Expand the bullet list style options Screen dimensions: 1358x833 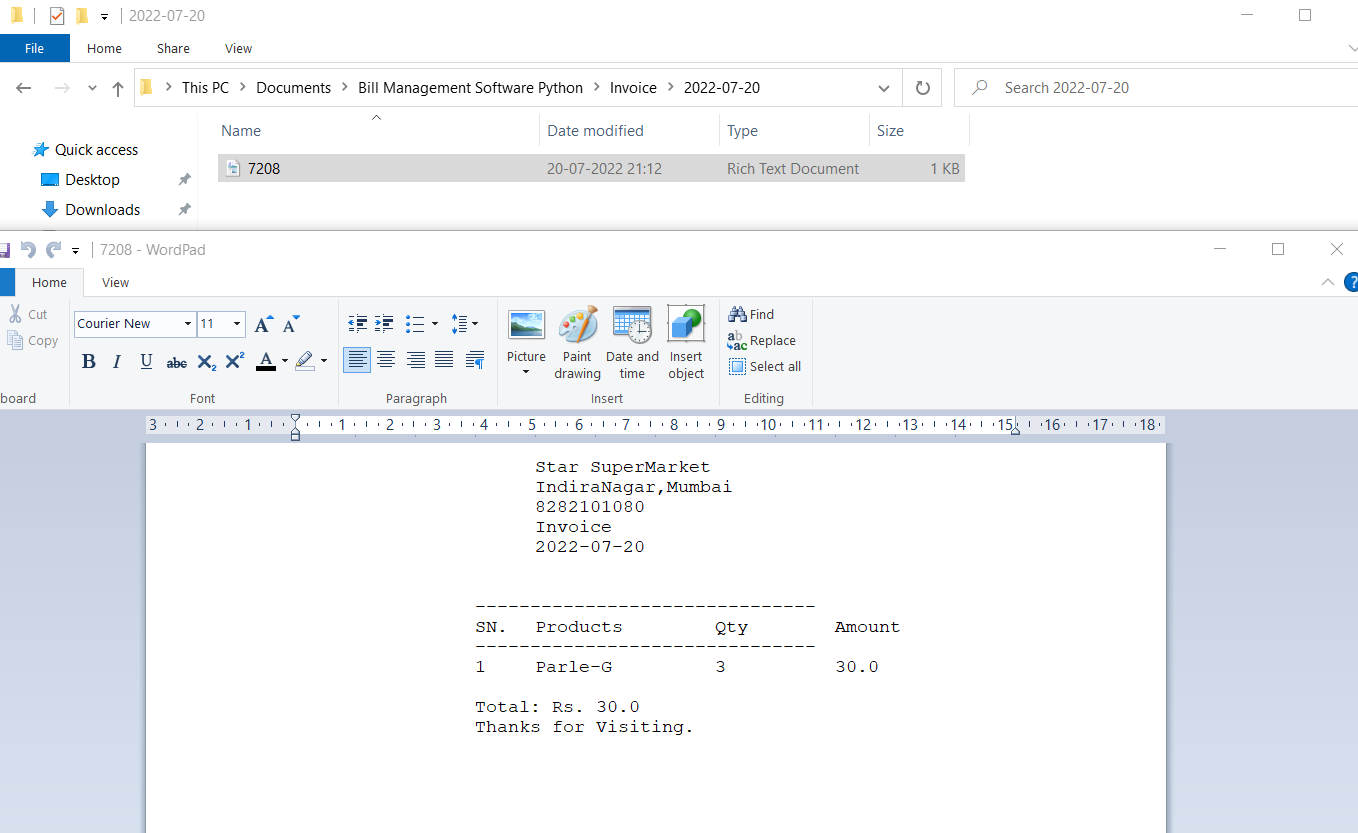tap(436, 323)
